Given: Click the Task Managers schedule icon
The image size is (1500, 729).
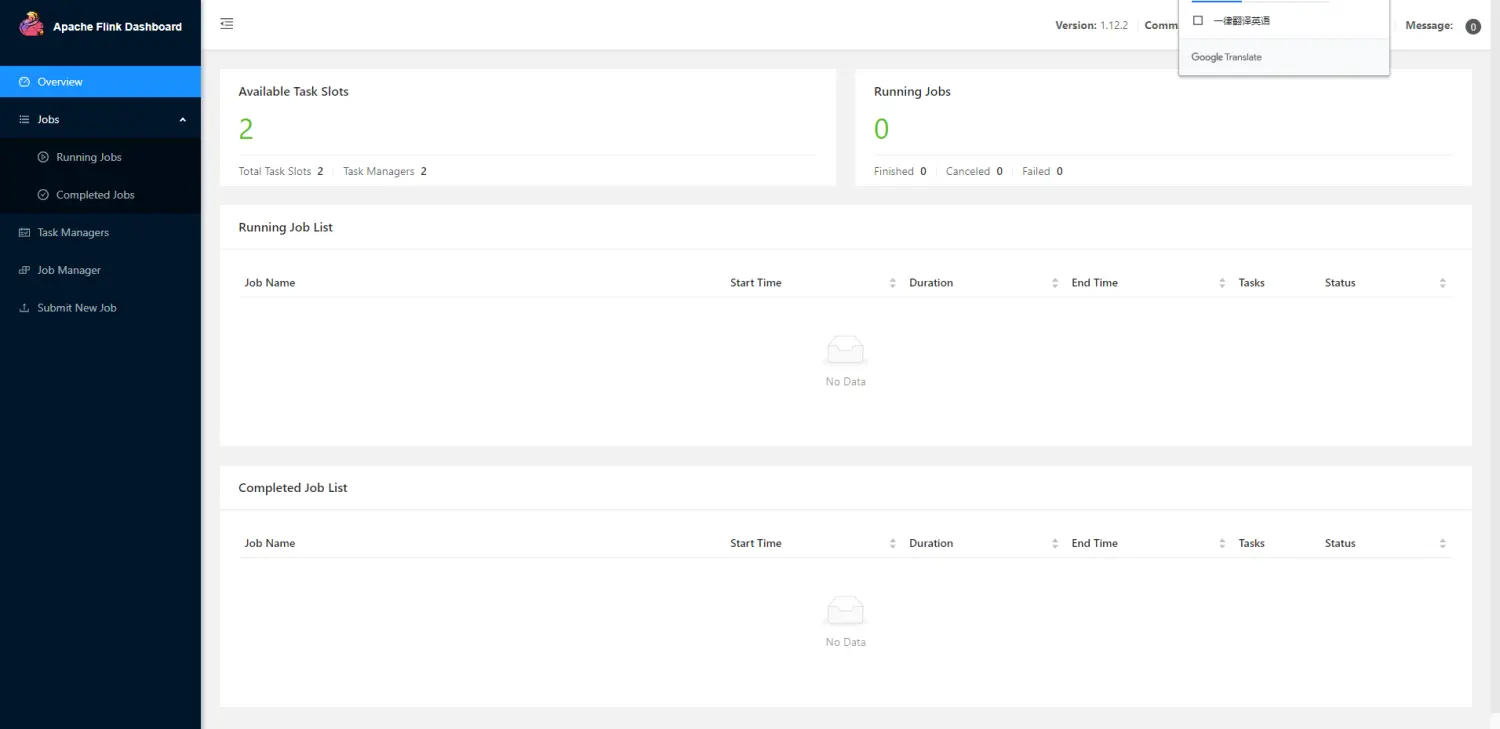Looking at the screenshot, I should point(25,233).
